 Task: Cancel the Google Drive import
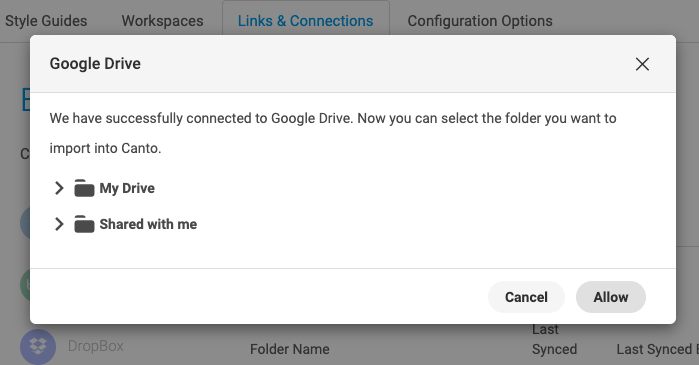(526, 297)
